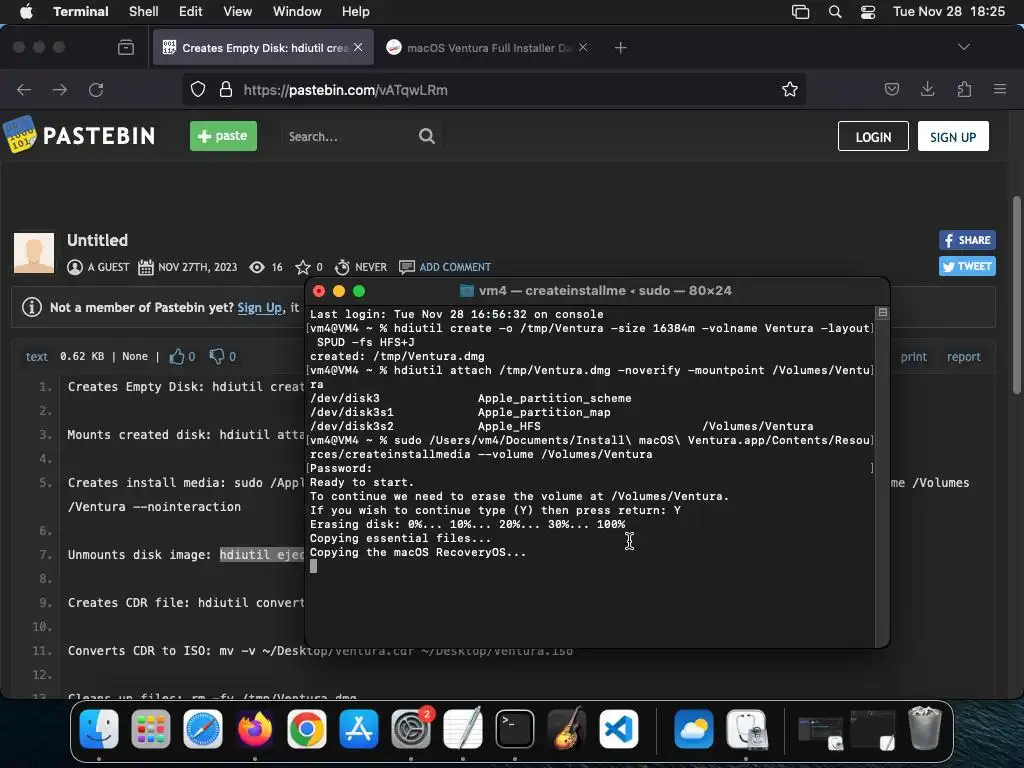1024x768 pixels.
Task: Open Google Chrome from the Dock
Action: tap(307, 729)
